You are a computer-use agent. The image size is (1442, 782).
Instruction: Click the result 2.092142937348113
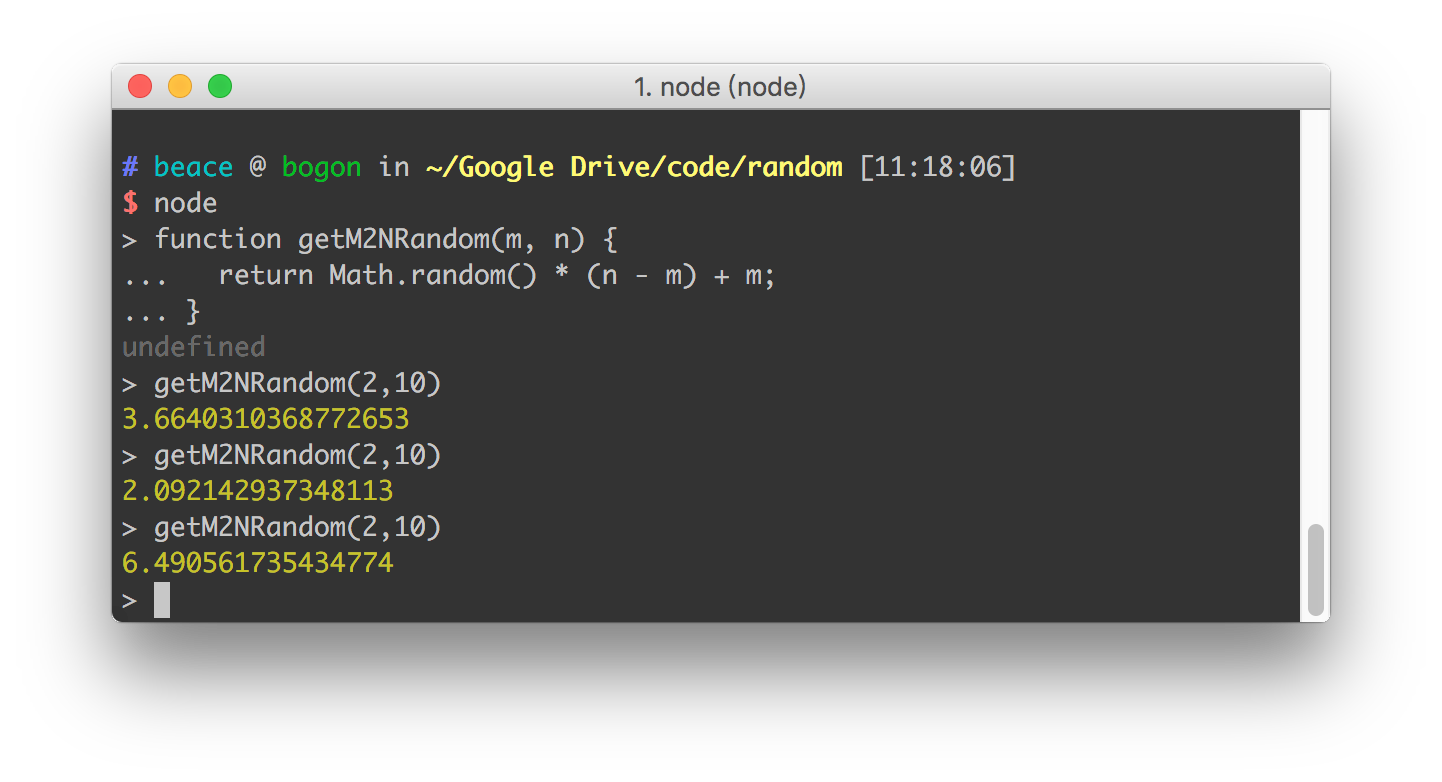point(258,491)
